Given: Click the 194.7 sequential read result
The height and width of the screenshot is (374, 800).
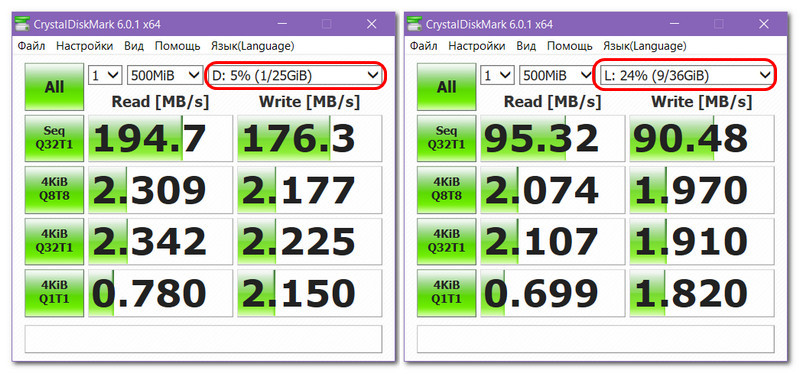Looking at the screenshot, I should (161, 138).
